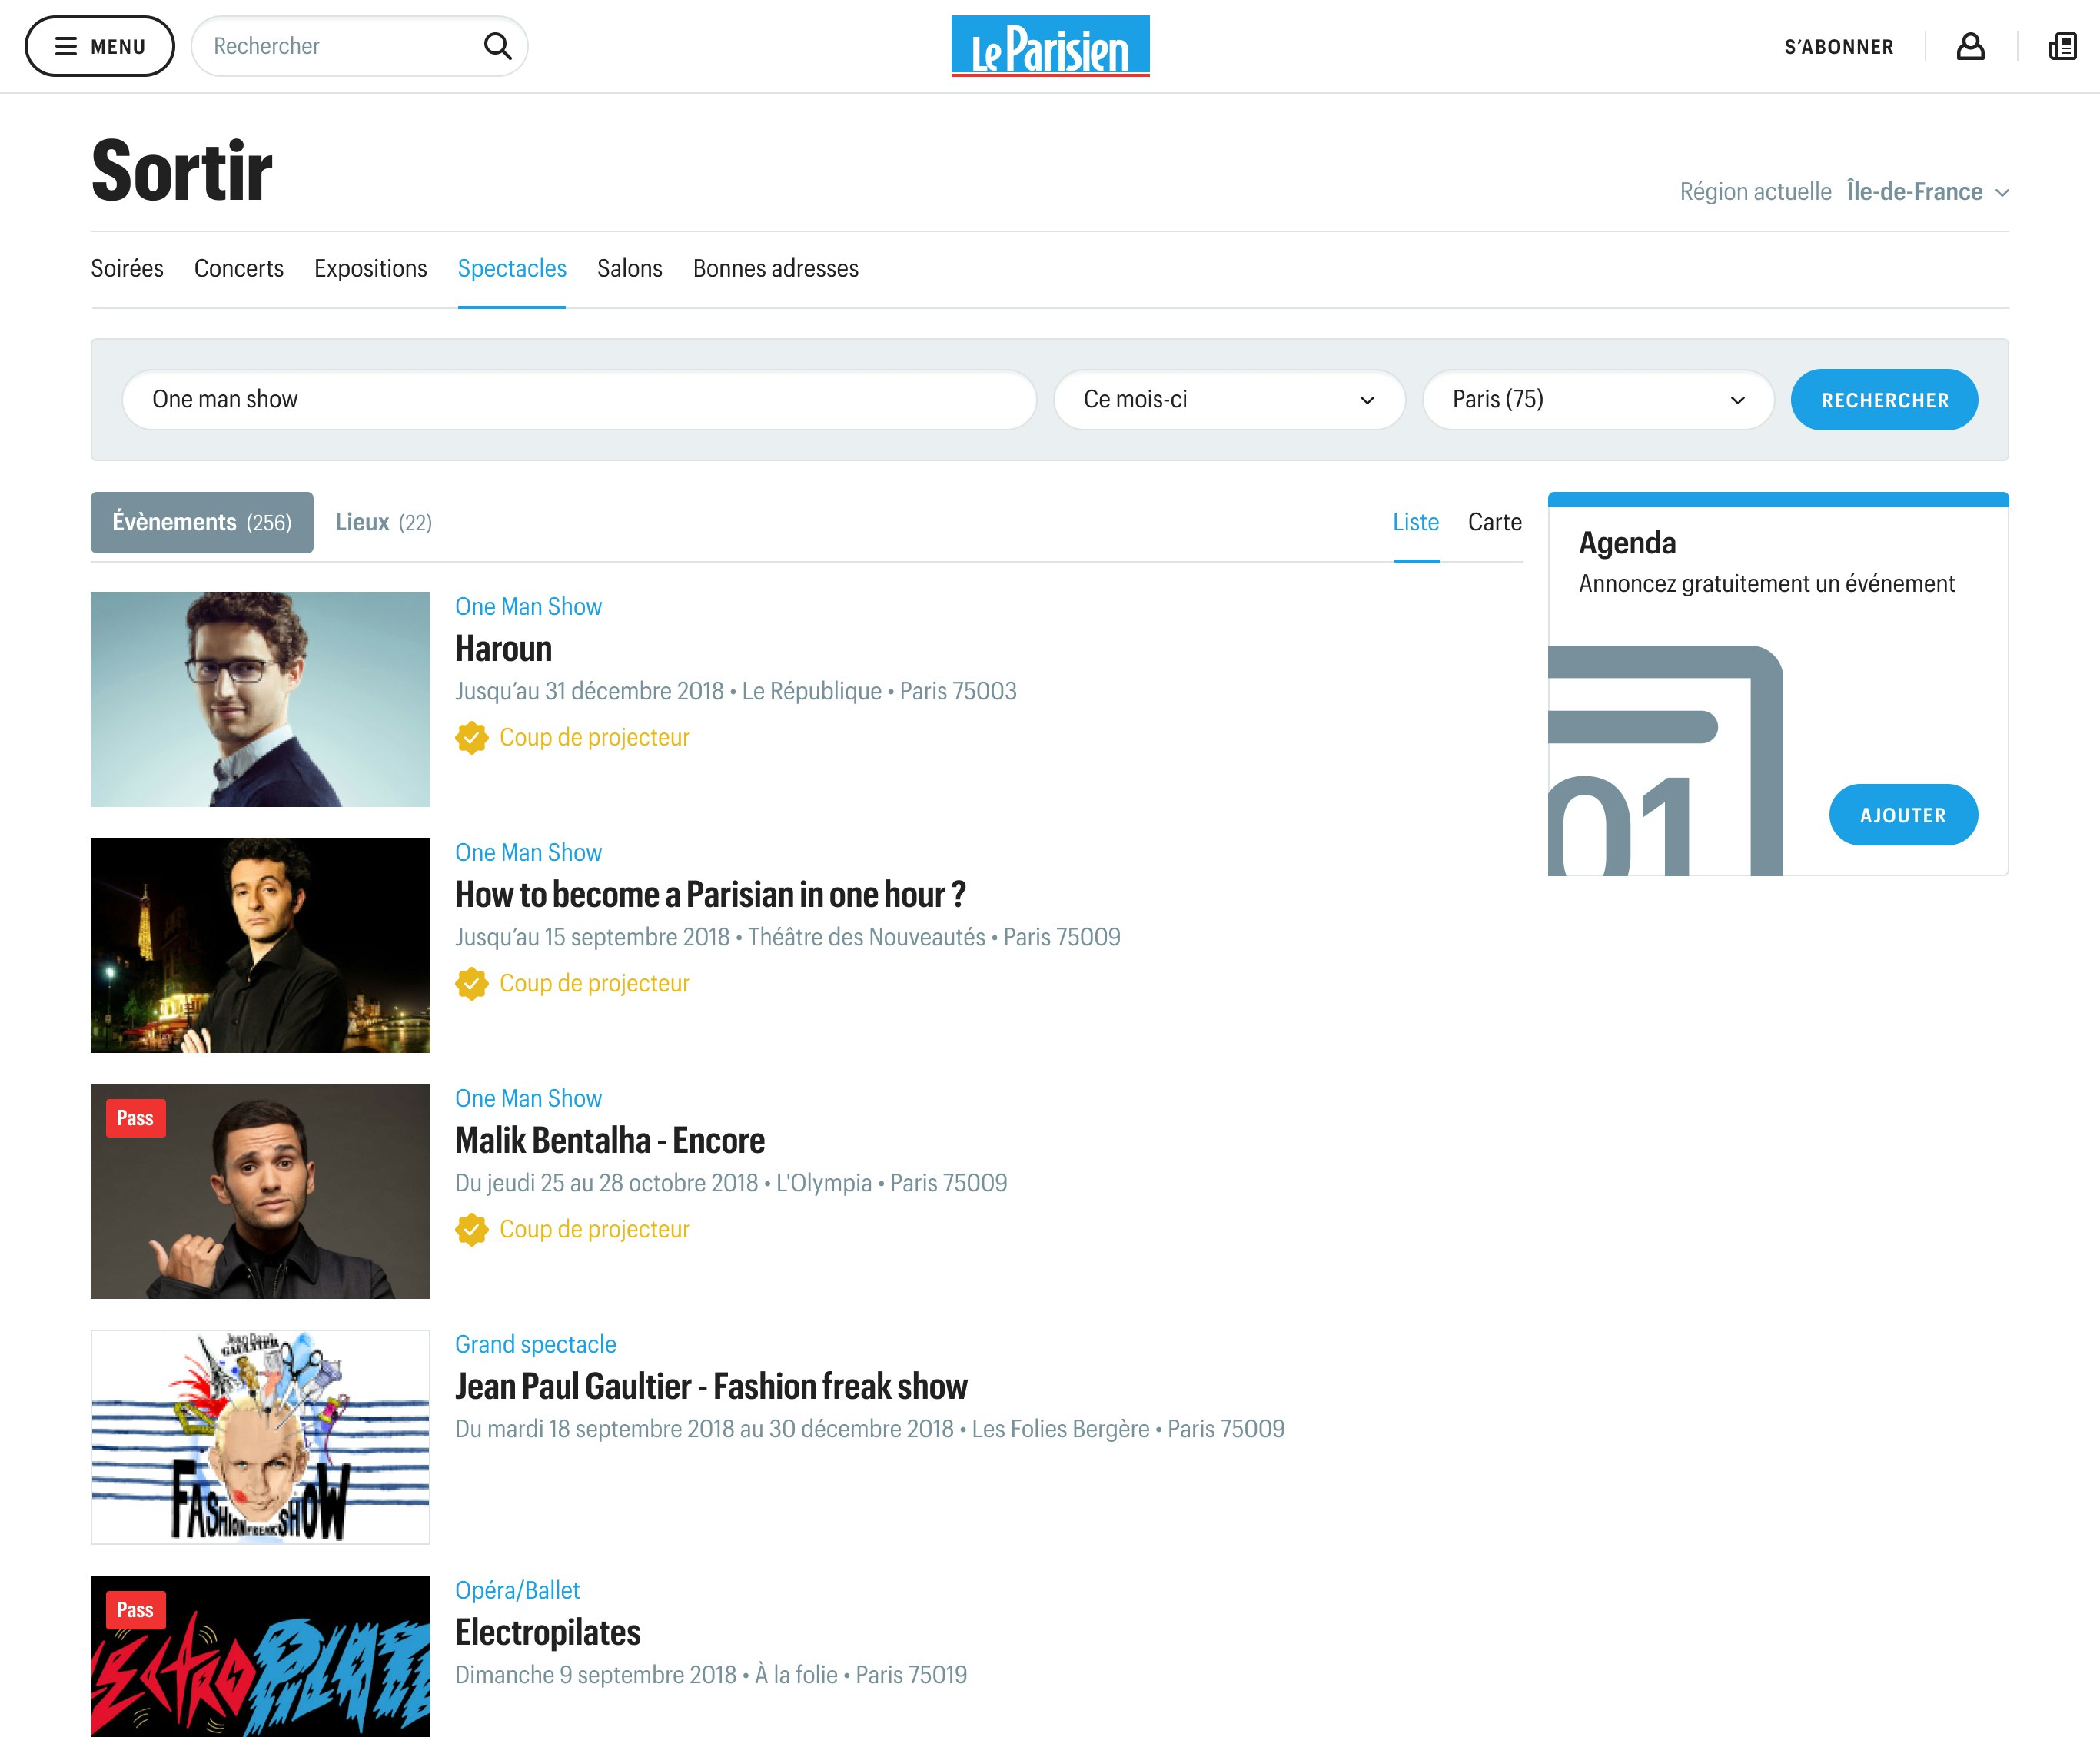Screen dimensions: 2100x1737
Task: Open the digital newspaper icon
Action: click(2062, 46)
